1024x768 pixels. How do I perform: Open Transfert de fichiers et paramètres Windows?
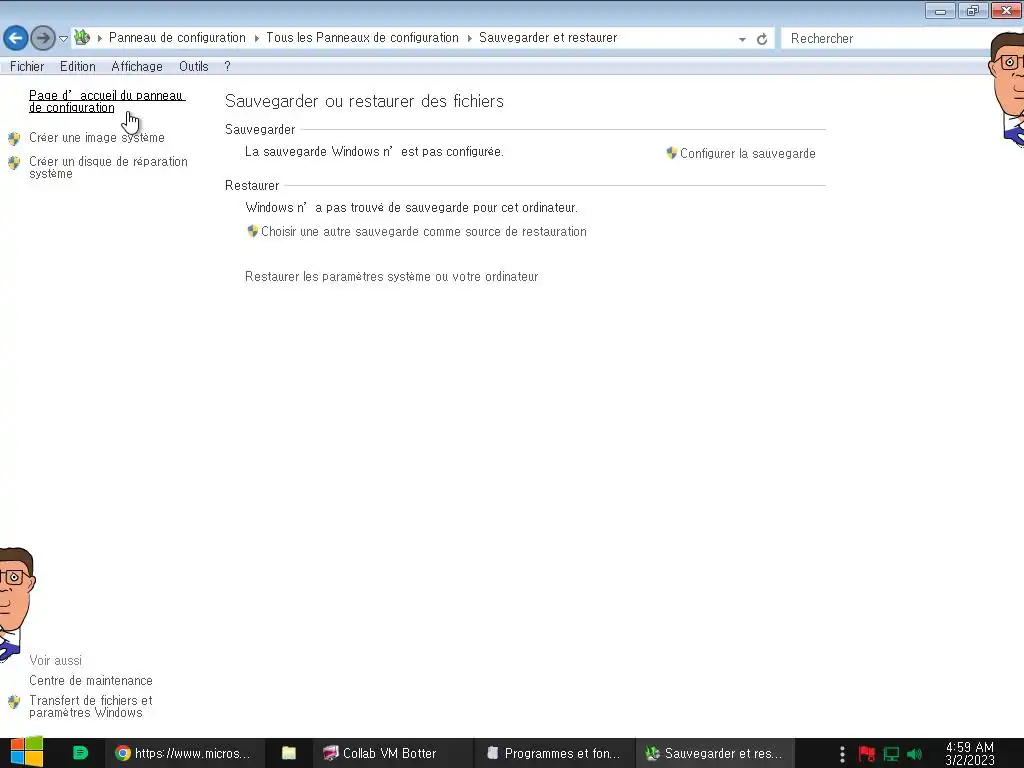91,706
